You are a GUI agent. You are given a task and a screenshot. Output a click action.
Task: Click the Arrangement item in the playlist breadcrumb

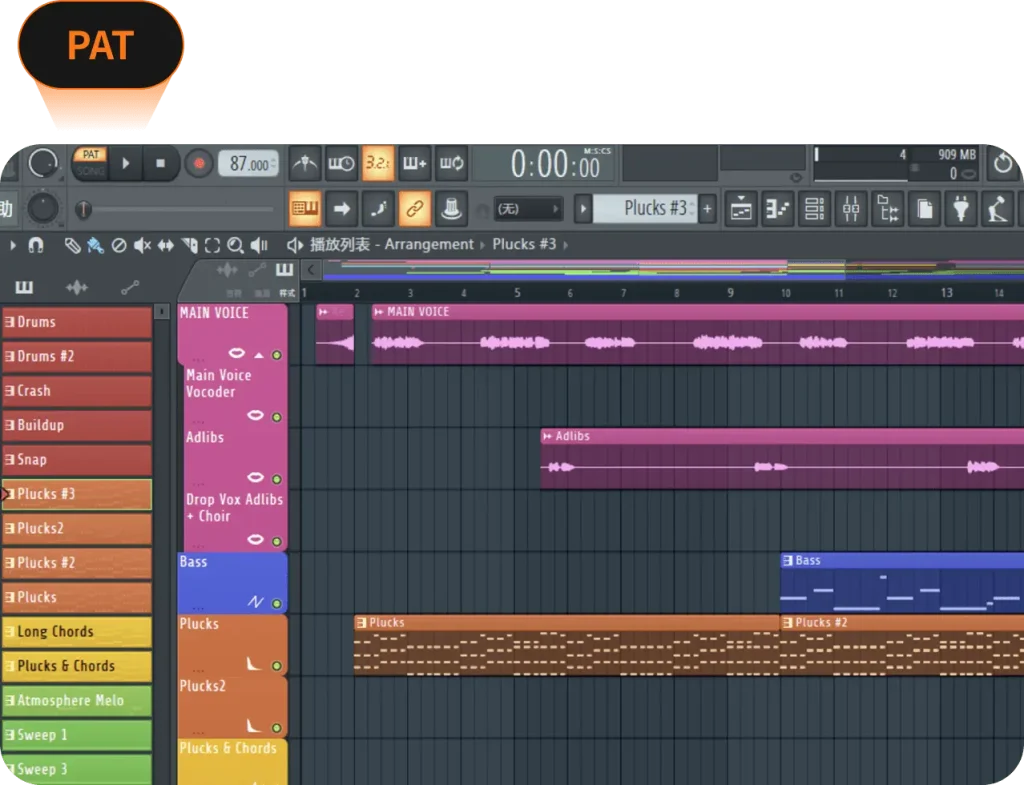click(x=428, y=244)
